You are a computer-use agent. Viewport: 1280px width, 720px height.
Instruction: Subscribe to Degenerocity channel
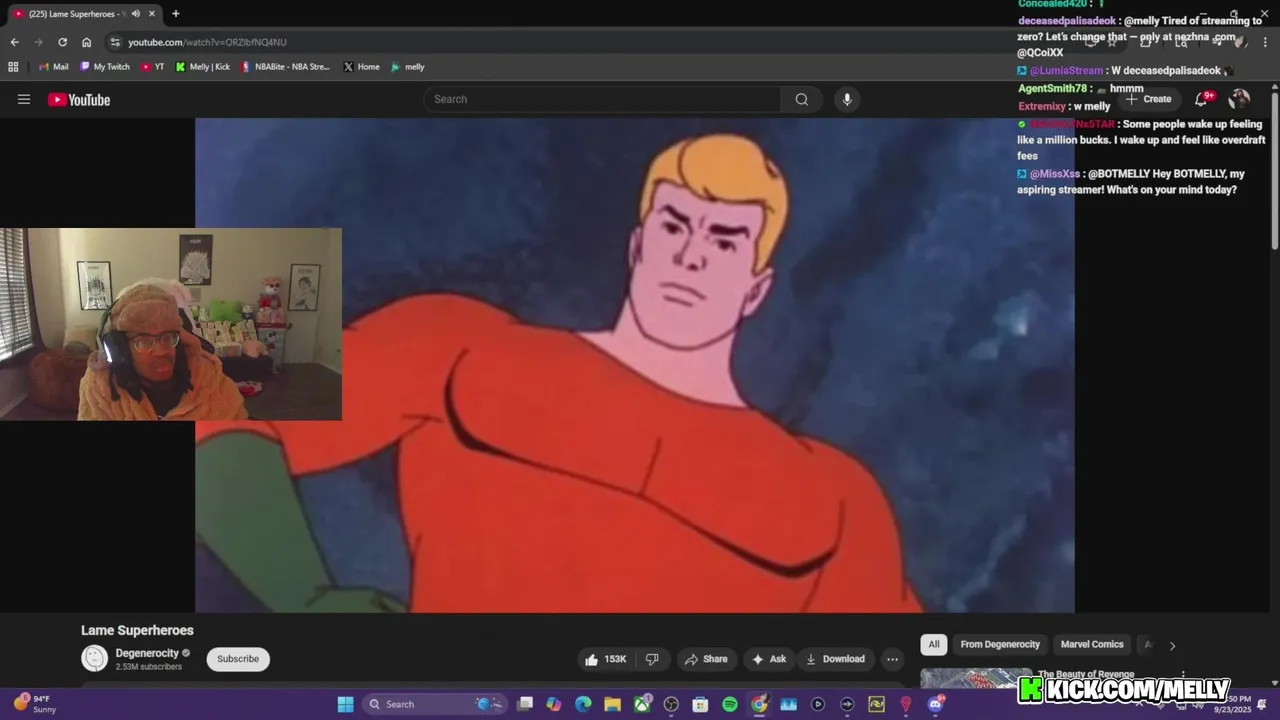(238, 659)
